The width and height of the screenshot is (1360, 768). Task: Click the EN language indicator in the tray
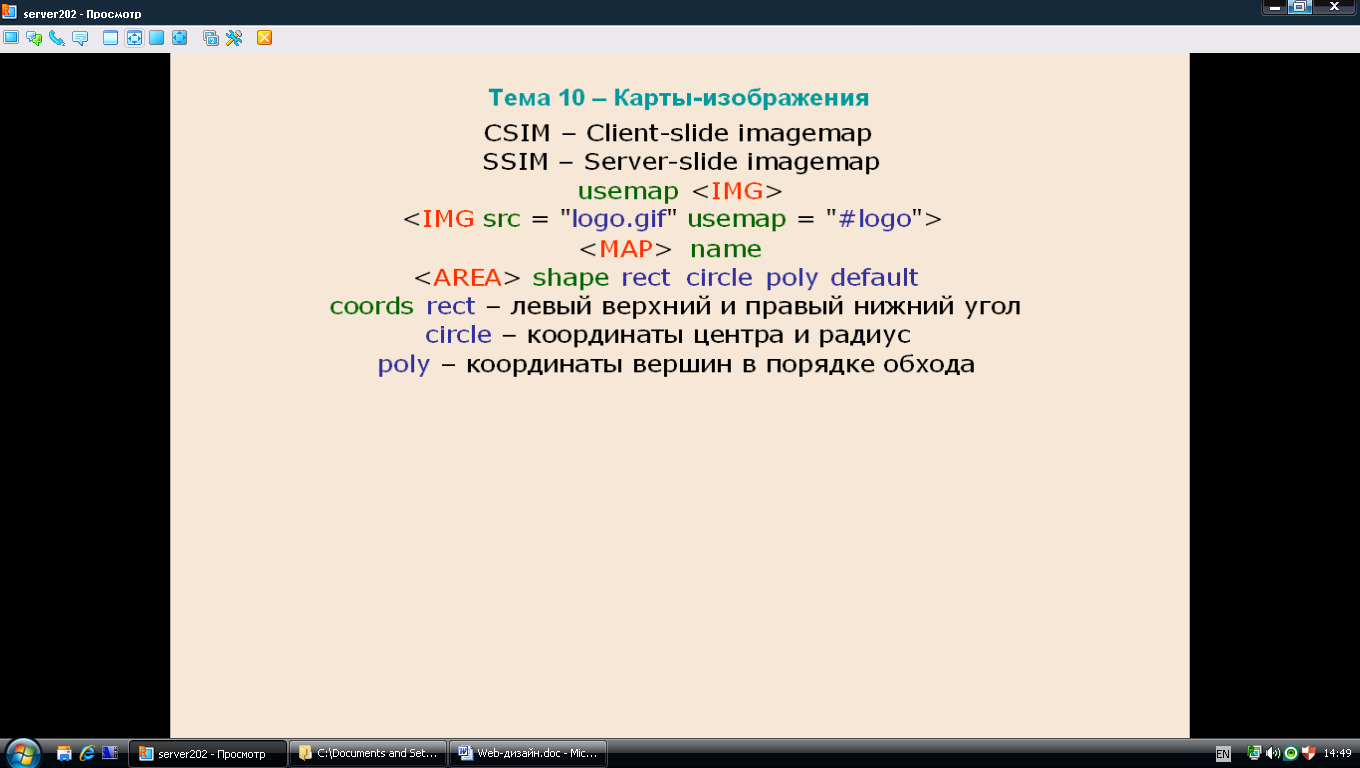(1223, 753)
